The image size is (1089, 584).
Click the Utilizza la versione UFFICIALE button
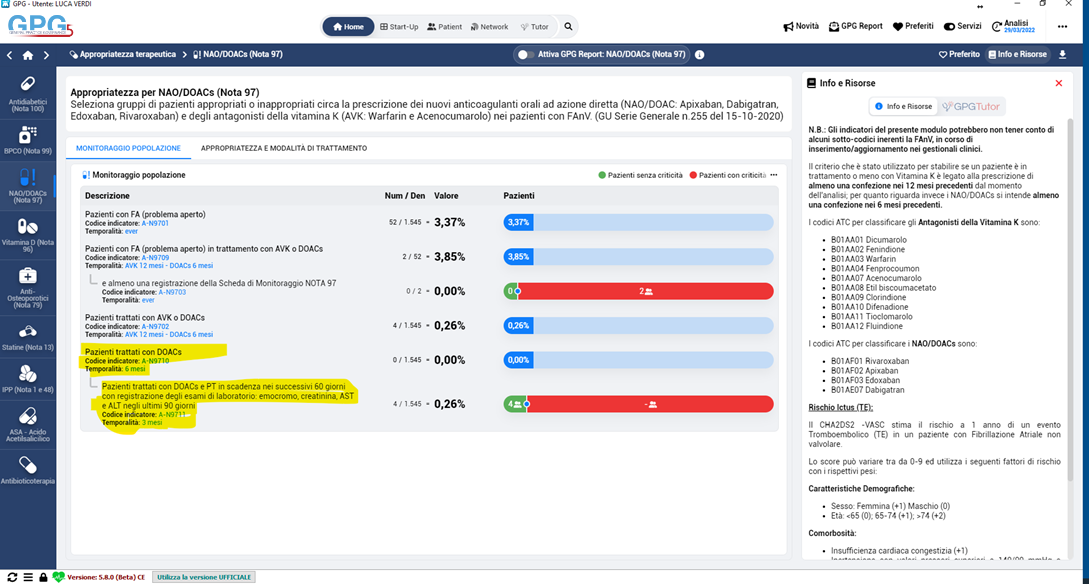coord(204,577)
